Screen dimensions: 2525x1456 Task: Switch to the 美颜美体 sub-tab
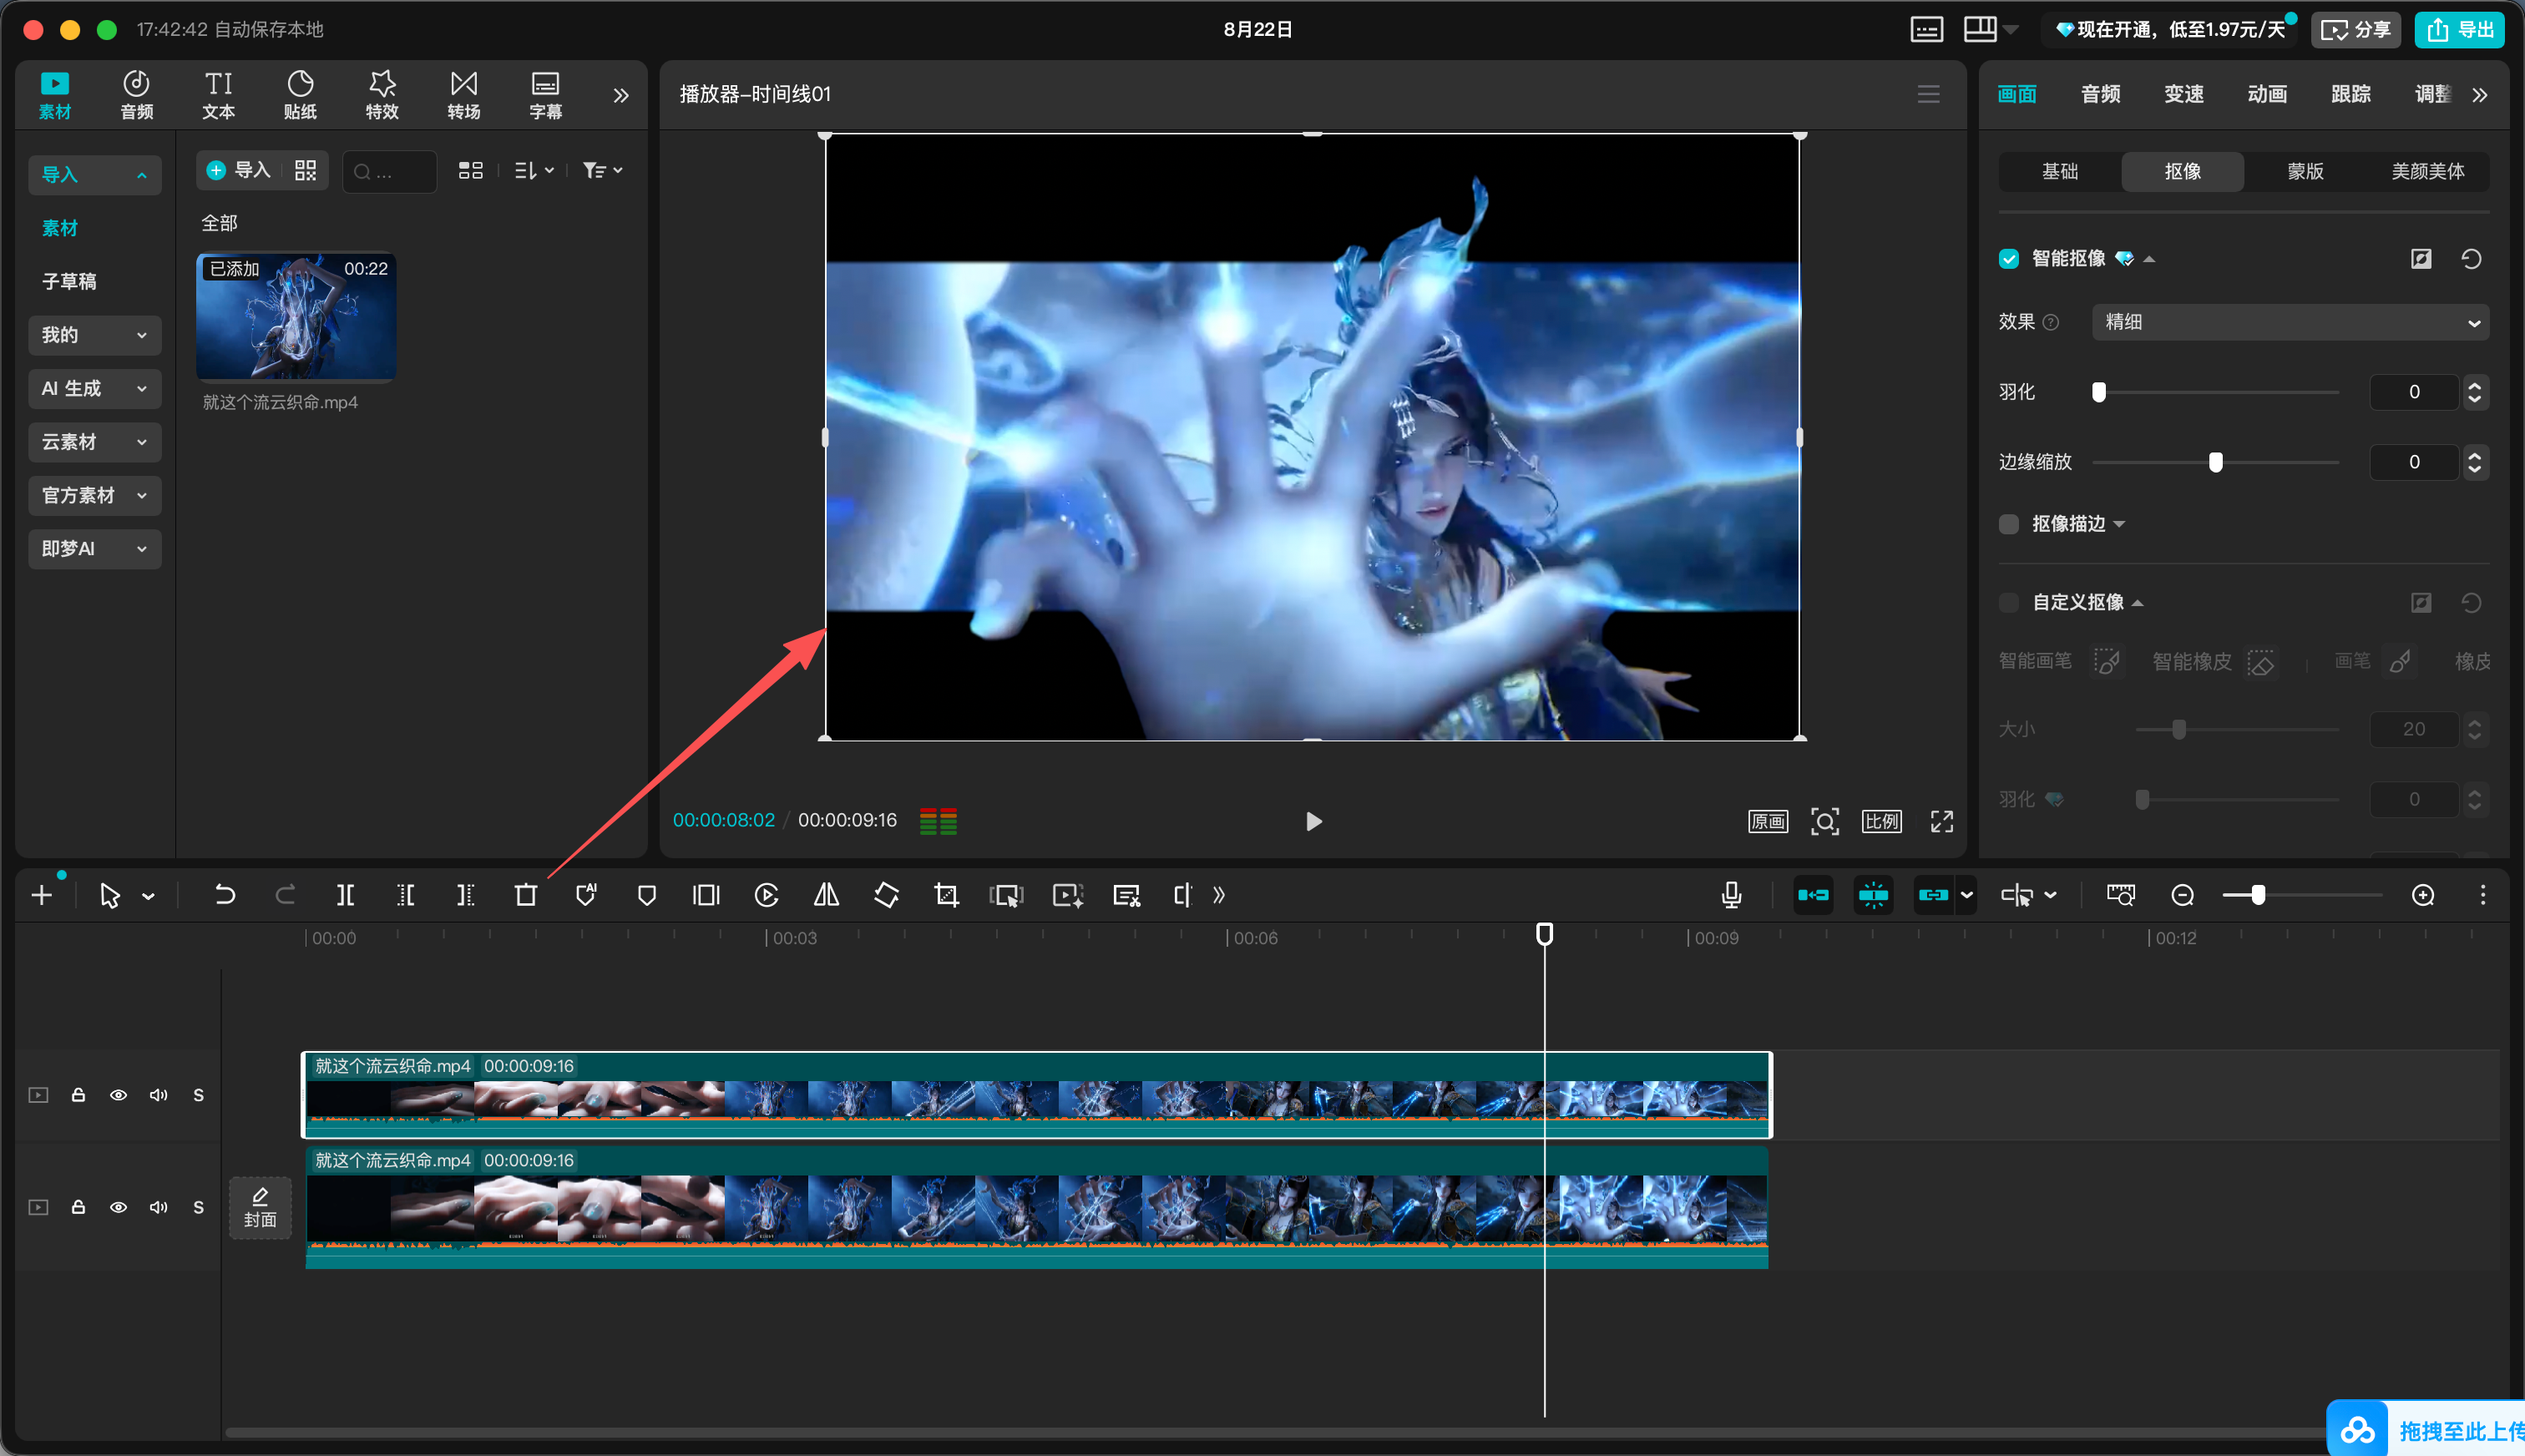2427,171
